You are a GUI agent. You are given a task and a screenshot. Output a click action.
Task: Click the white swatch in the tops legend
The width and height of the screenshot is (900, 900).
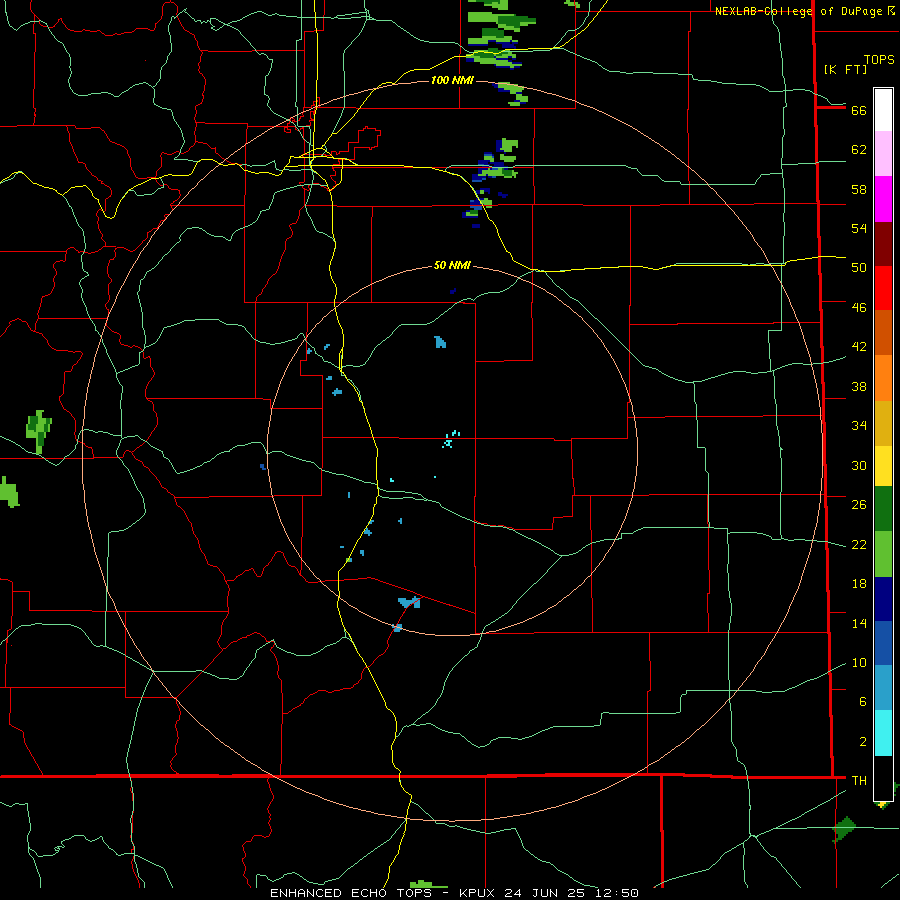(x=883, y=110)
